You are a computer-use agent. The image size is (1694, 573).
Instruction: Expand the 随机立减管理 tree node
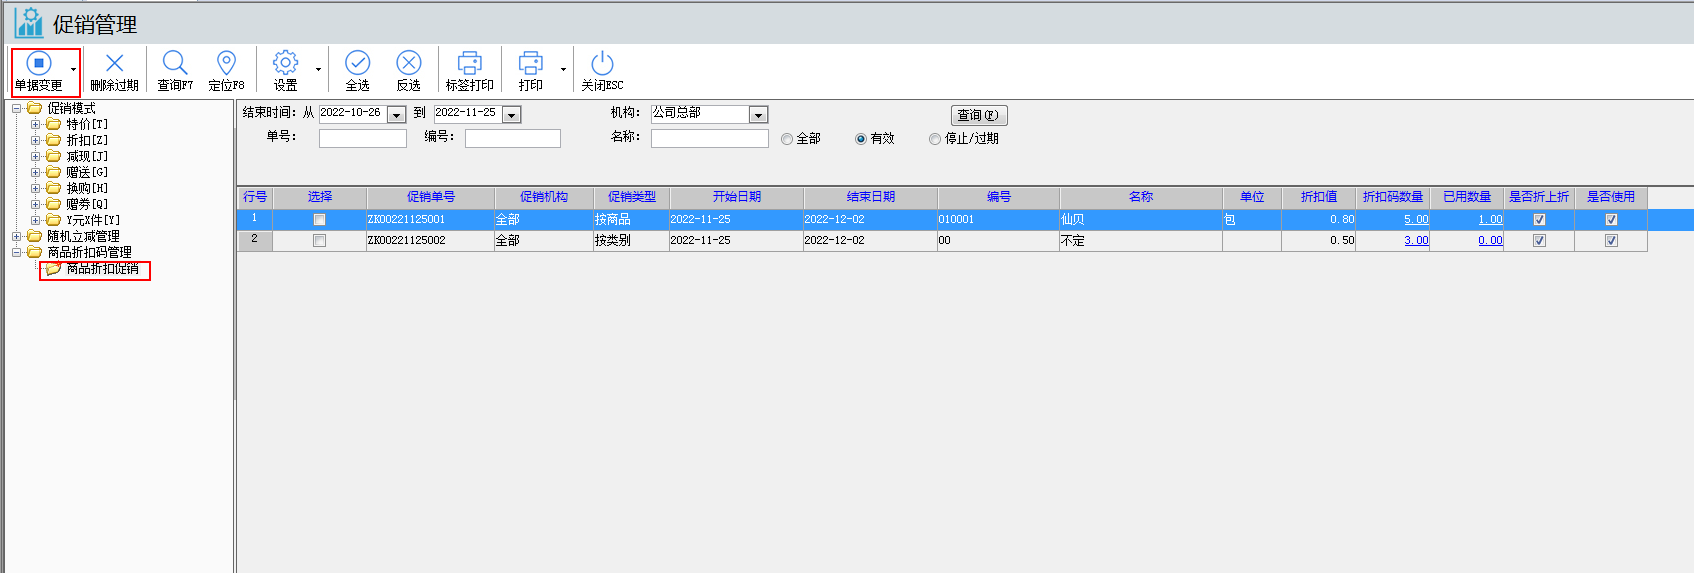click(16, 237)
